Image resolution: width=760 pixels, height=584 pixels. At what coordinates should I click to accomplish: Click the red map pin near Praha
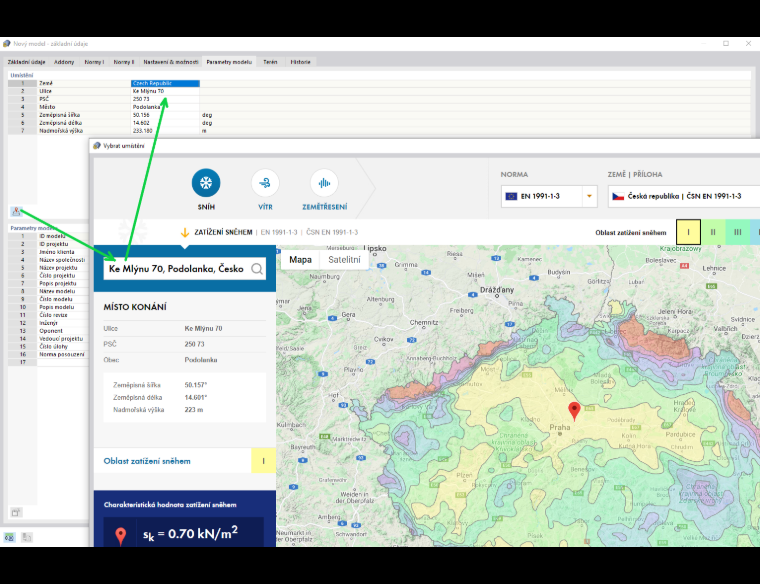pyautogui.click(x=574, y=411)
